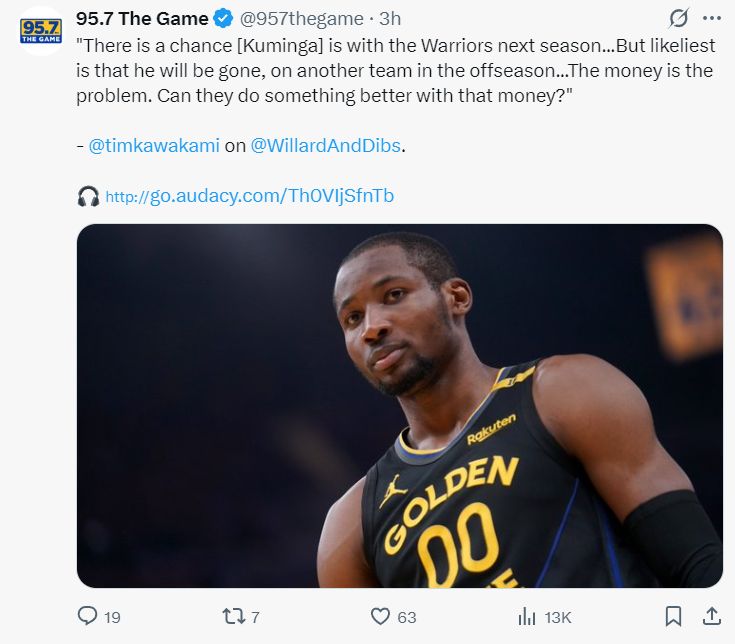
Task: Bookmark this tweet
Action: pyautogui.click(x=674, y=616)
